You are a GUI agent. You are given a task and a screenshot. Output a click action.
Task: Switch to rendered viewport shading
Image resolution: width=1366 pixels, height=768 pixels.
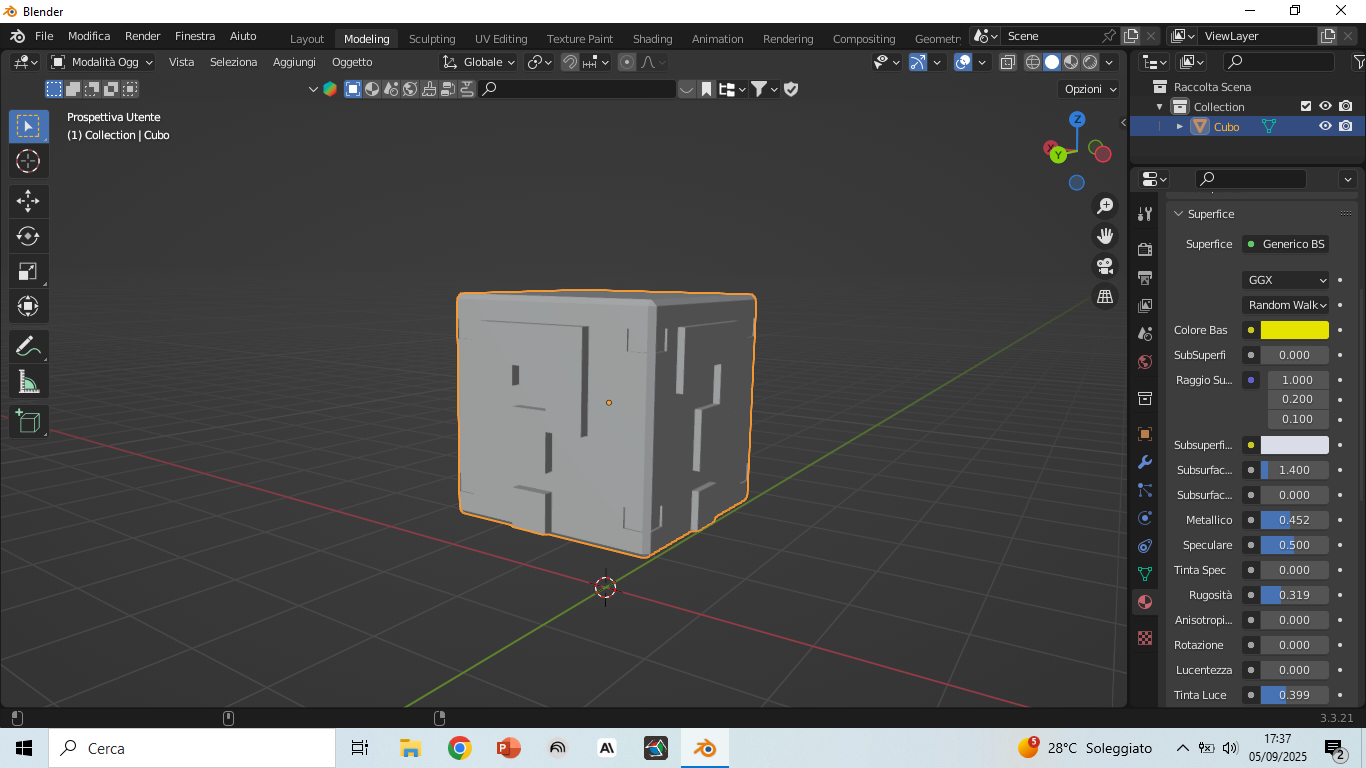1090,62
